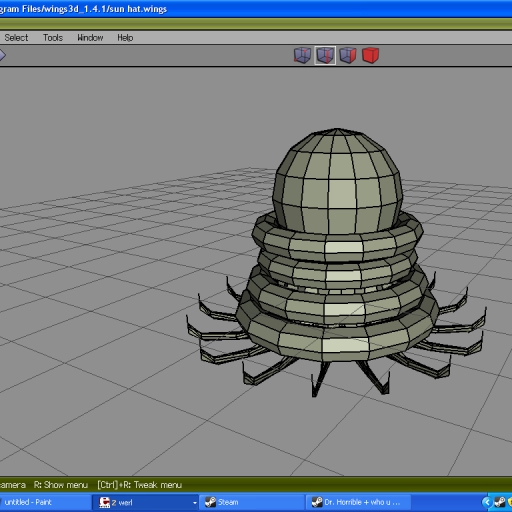Click the Steam taskbar button
The width and height of the screenshot is (512, 512).
252,502
